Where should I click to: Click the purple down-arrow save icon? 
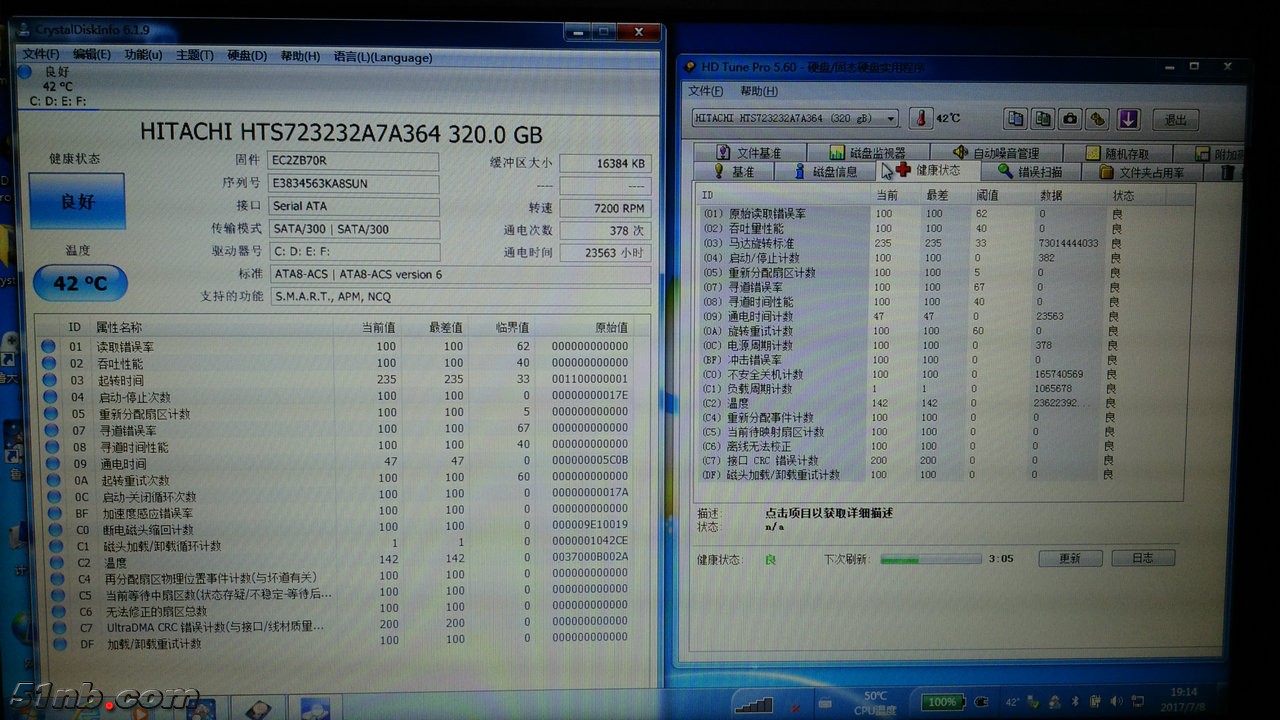(1128, 119)
